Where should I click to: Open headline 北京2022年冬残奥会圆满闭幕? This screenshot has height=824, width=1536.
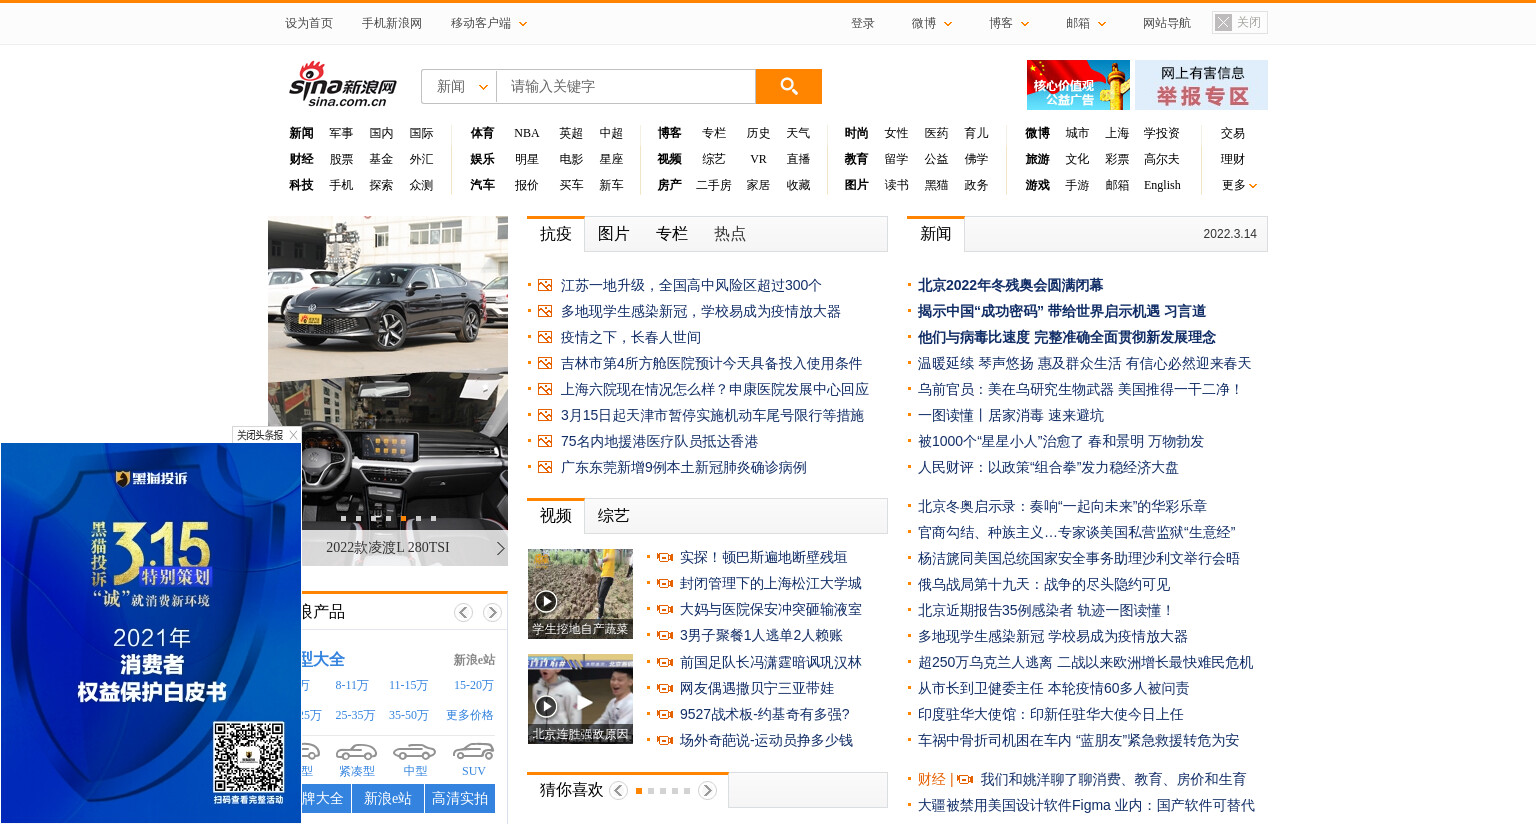pyautogui.click(x=1010, y=285)
